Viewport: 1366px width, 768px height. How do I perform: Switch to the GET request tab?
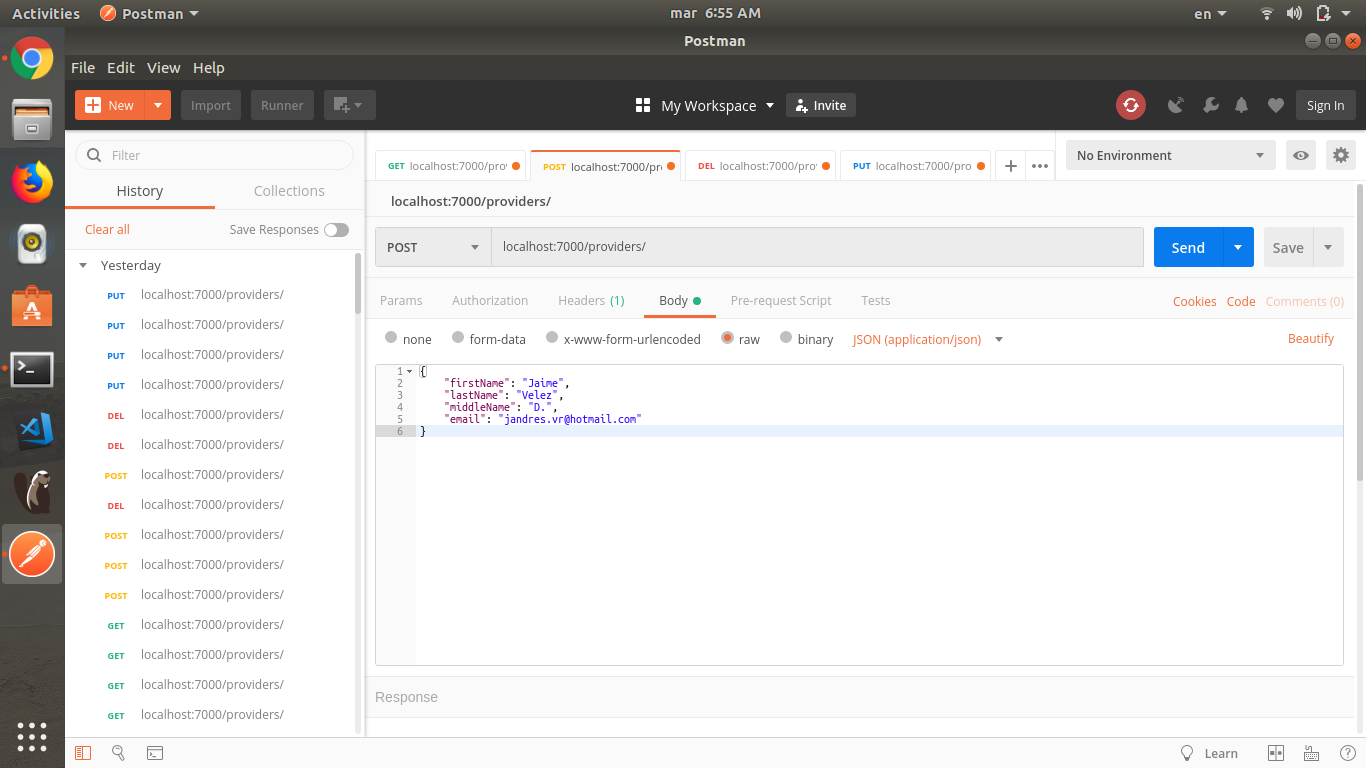click(x=451, y=166)
